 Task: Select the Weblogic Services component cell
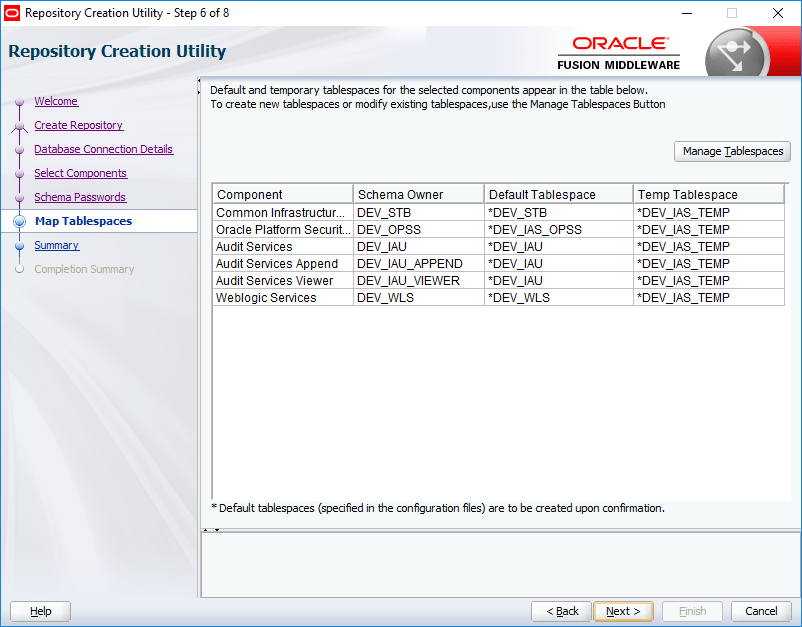click(x=283, y=297)
